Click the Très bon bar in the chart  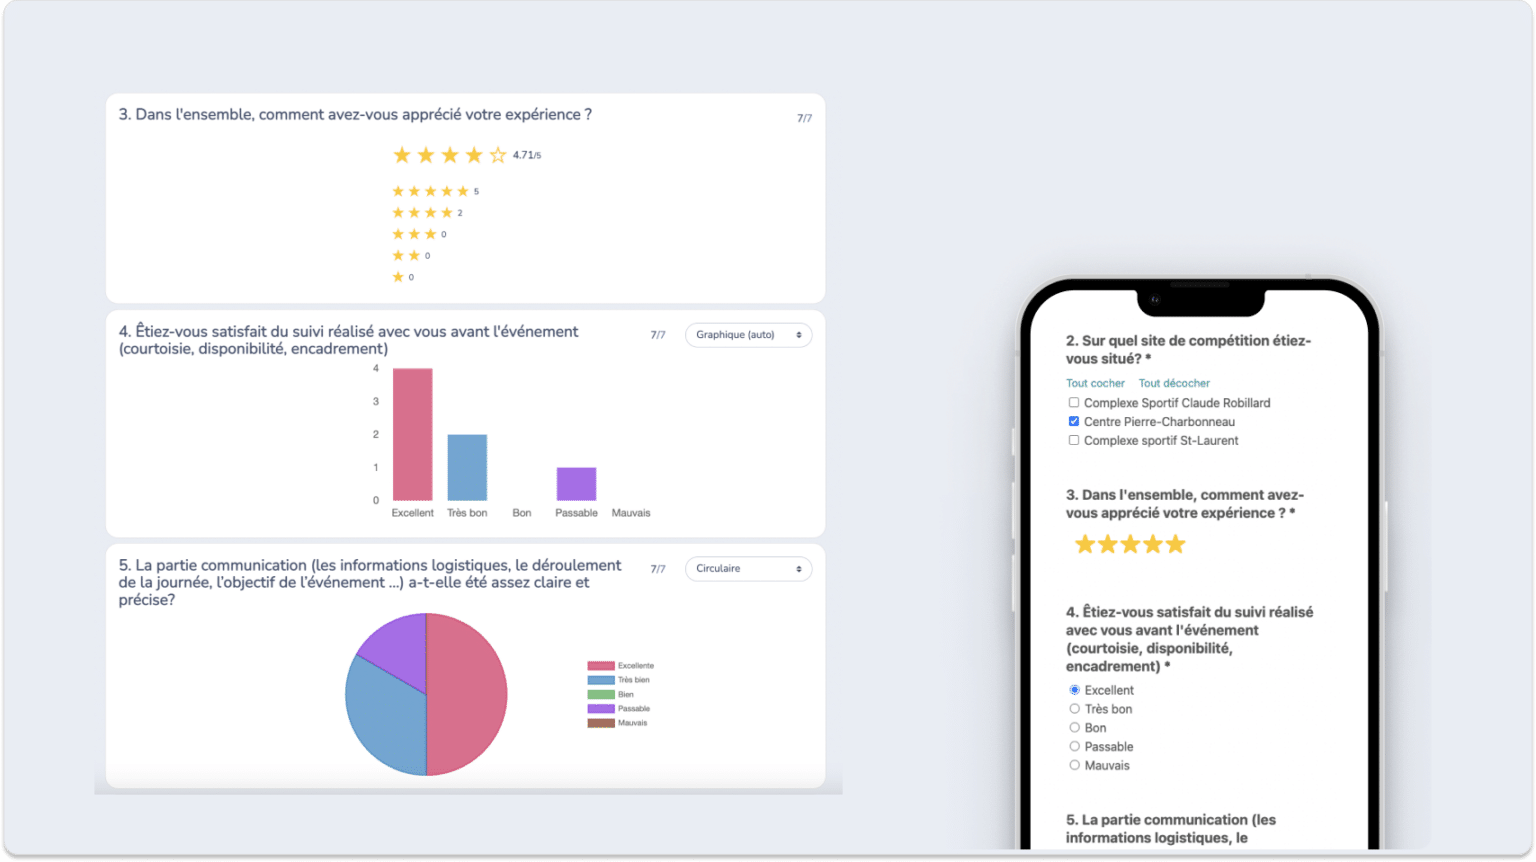coord(467,467)
